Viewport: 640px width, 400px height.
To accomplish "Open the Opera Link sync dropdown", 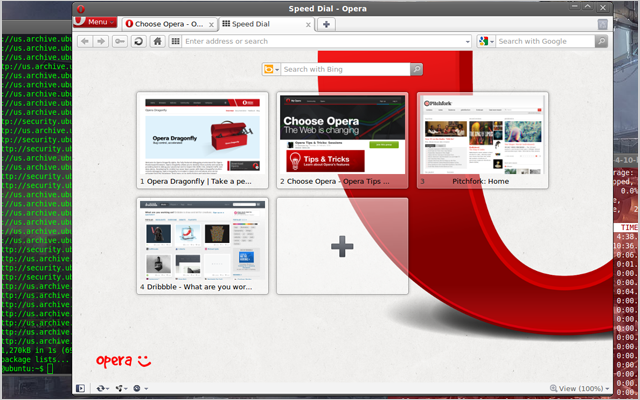I will click(102, 388).
